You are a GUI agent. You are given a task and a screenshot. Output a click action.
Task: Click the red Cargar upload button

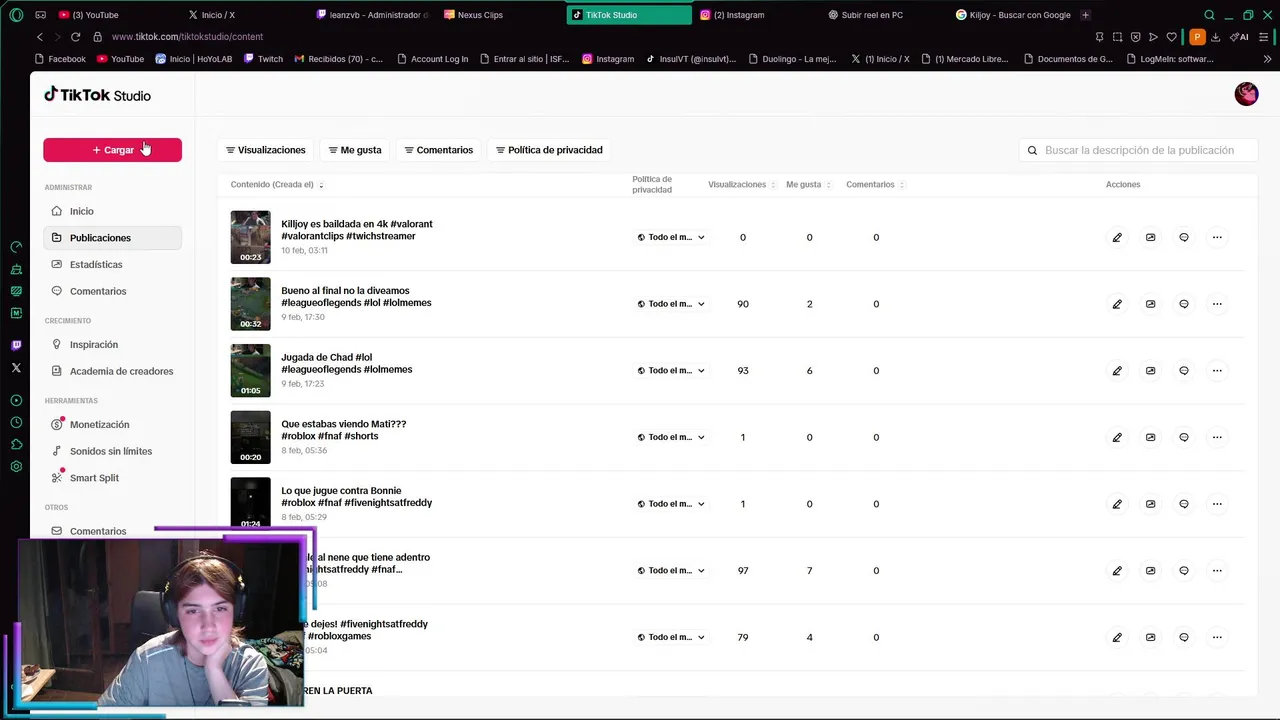pos(112,150)
